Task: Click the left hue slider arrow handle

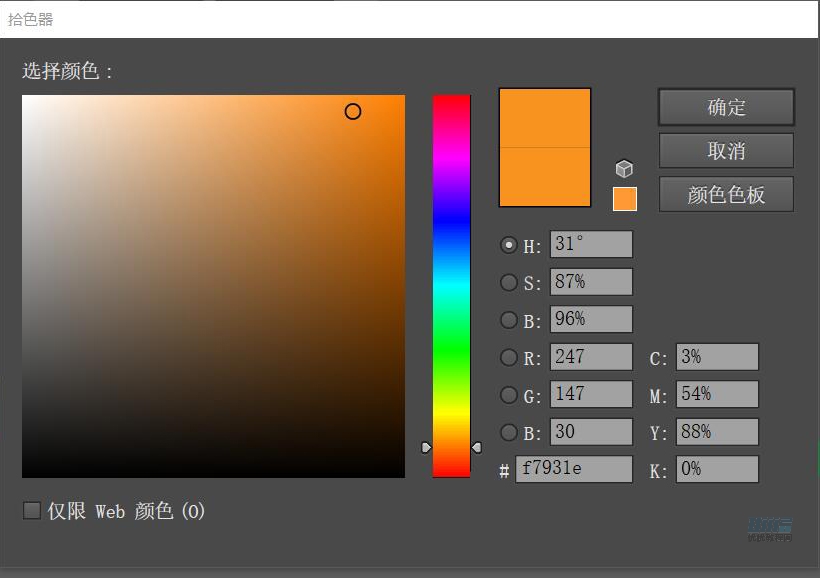Action: (426, 448)
